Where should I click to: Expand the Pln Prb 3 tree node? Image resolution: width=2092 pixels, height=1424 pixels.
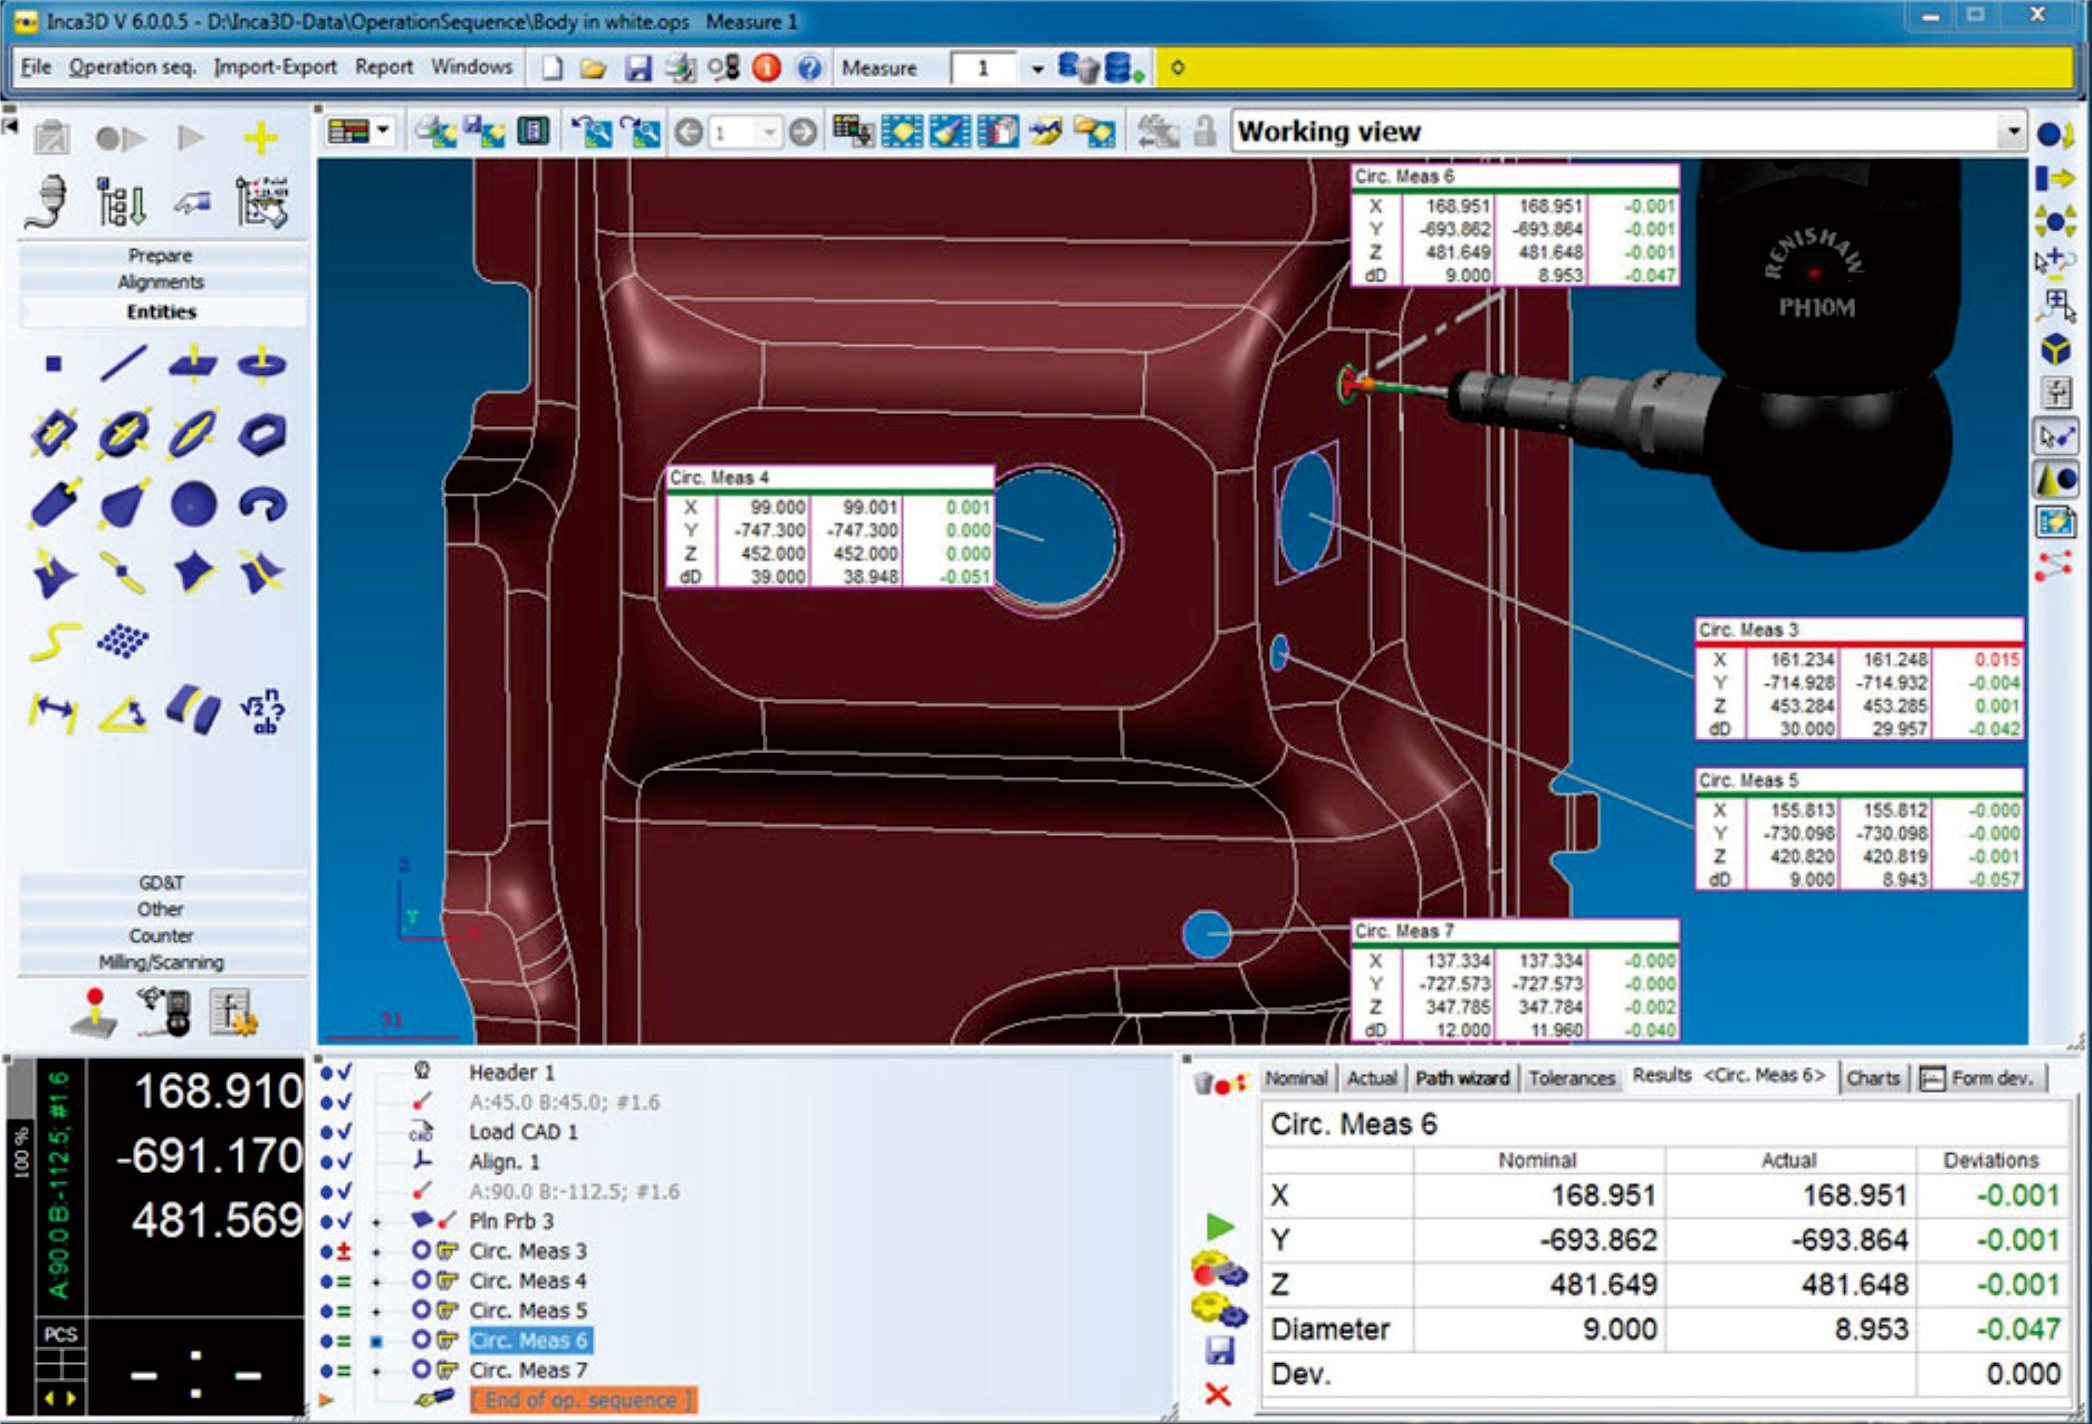click(x=377, y=1222)
